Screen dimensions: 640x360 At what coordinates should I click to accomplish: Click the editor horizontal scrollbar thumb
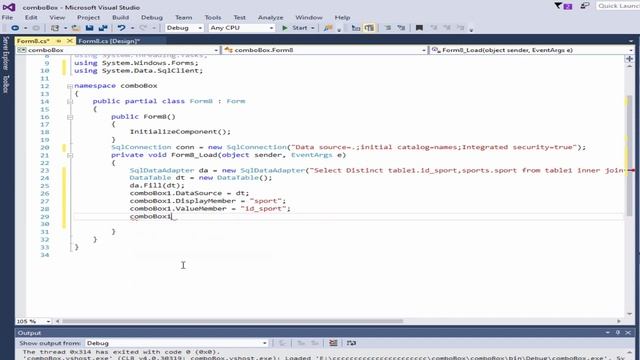coord(233,322)
